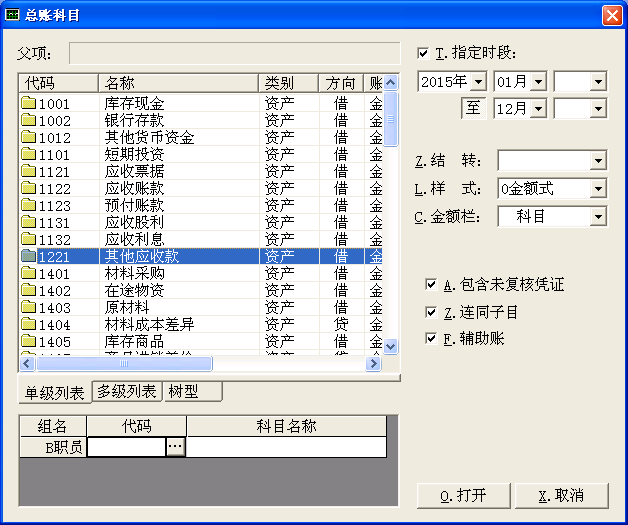Select the 应收账款 account name
This screenshot has height=525, width=628.
coord(134,189)
